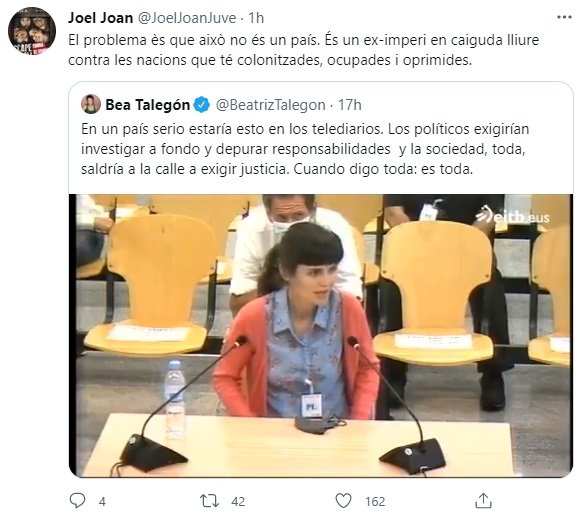Open Bea Talegón's name in quoted tweet
Image resolution: width=577 pixels, height=521 pixels.
click(x=148, y=105)
